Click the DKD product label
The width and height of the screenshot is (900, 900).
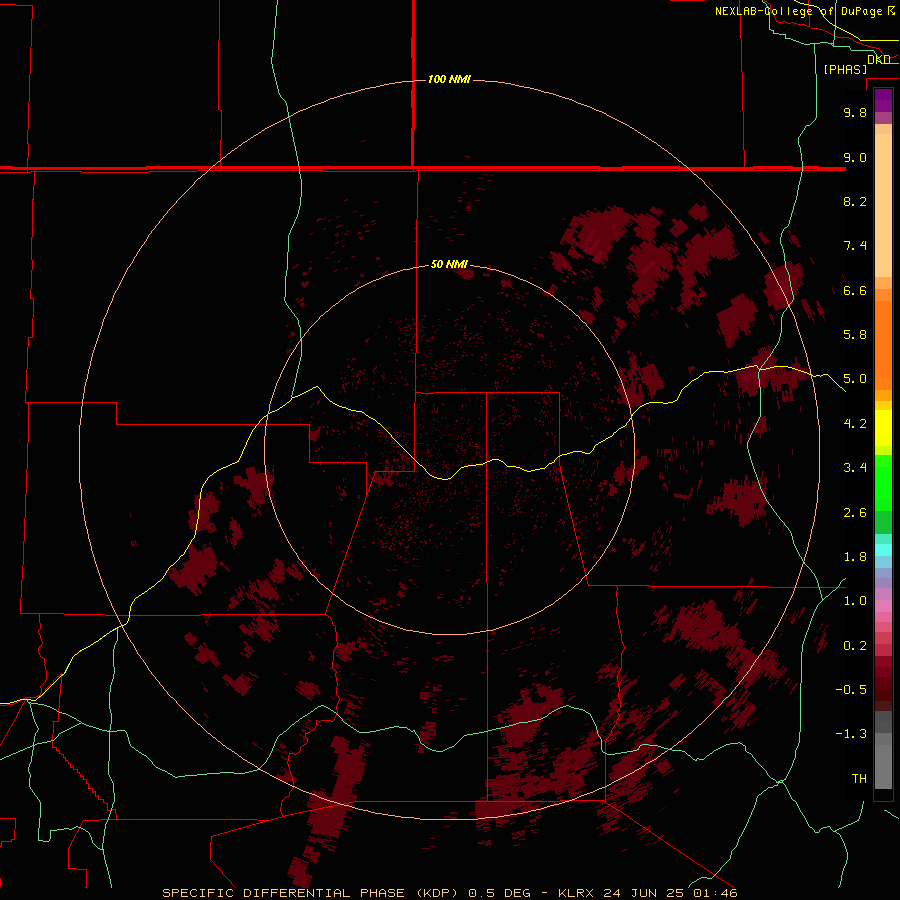(x=879, y=59)
